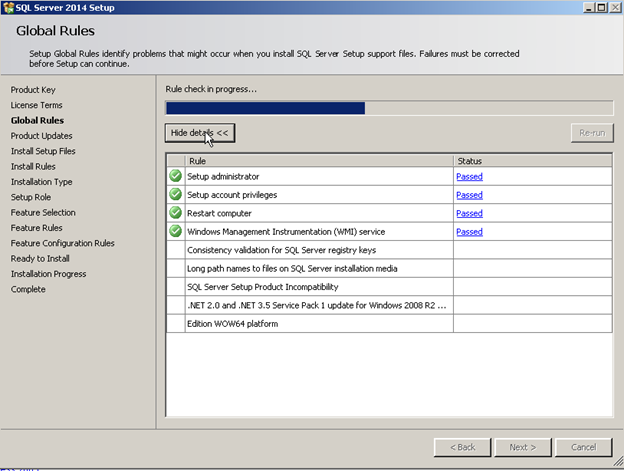Select Feature Configuration Rules step
The width and height of the screenshot is (624, 471).
tap(62, 243)
